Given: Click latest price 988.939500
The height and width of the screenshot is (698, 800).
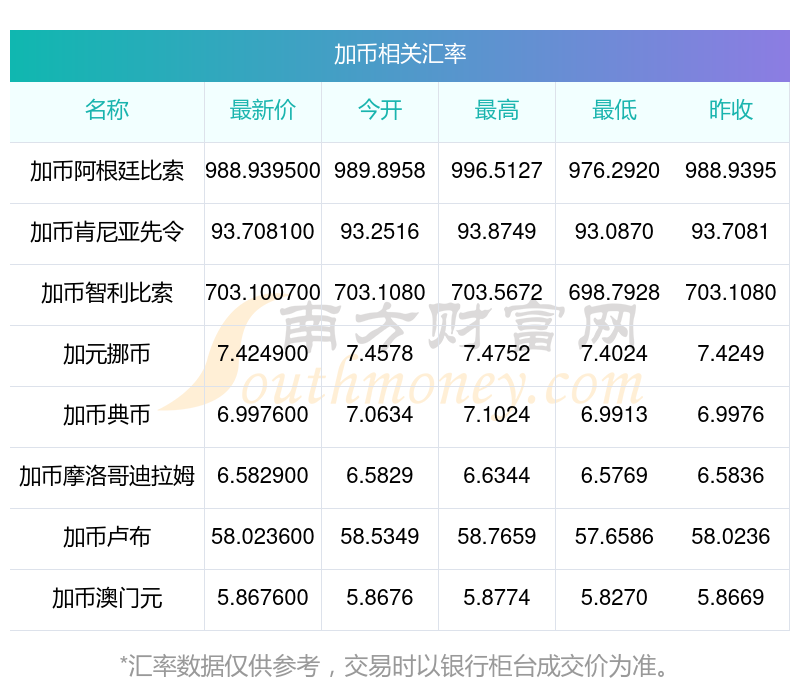Looking at the screenshot, I should point(262,170).
